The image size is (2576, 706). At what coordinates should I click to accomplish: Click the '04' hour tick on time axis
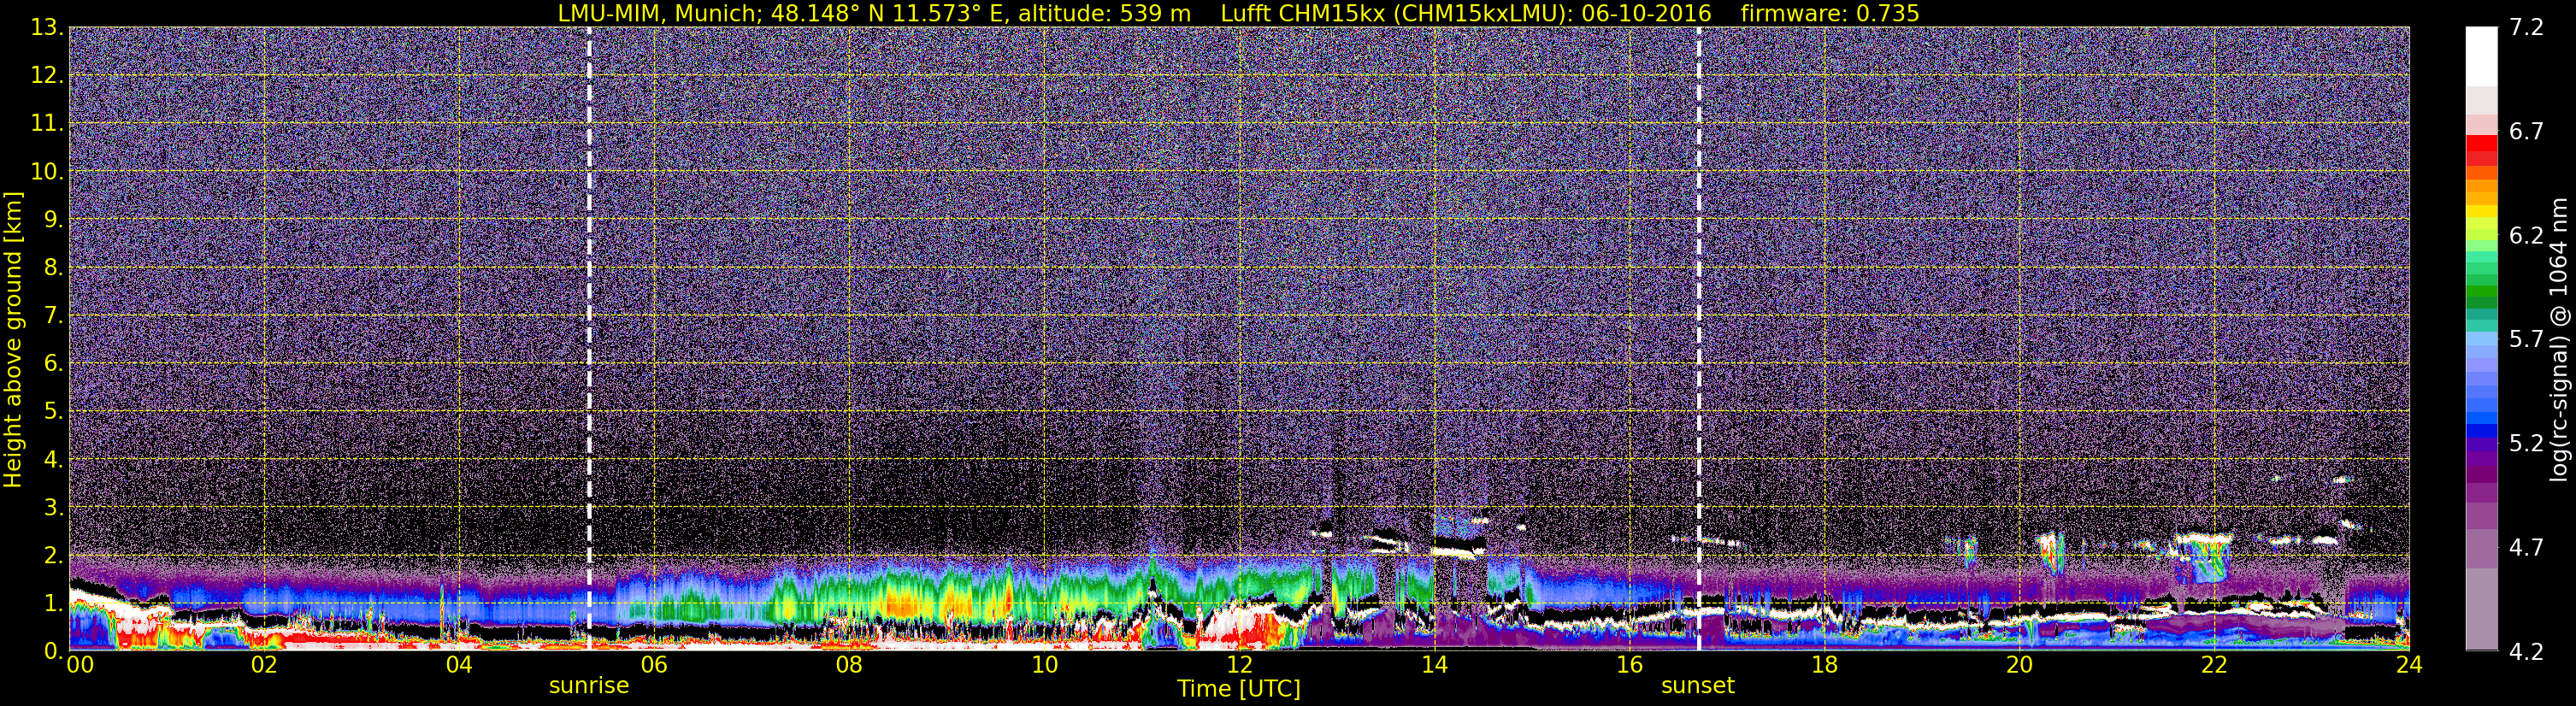pyautogui.click(x=459, y=665)
